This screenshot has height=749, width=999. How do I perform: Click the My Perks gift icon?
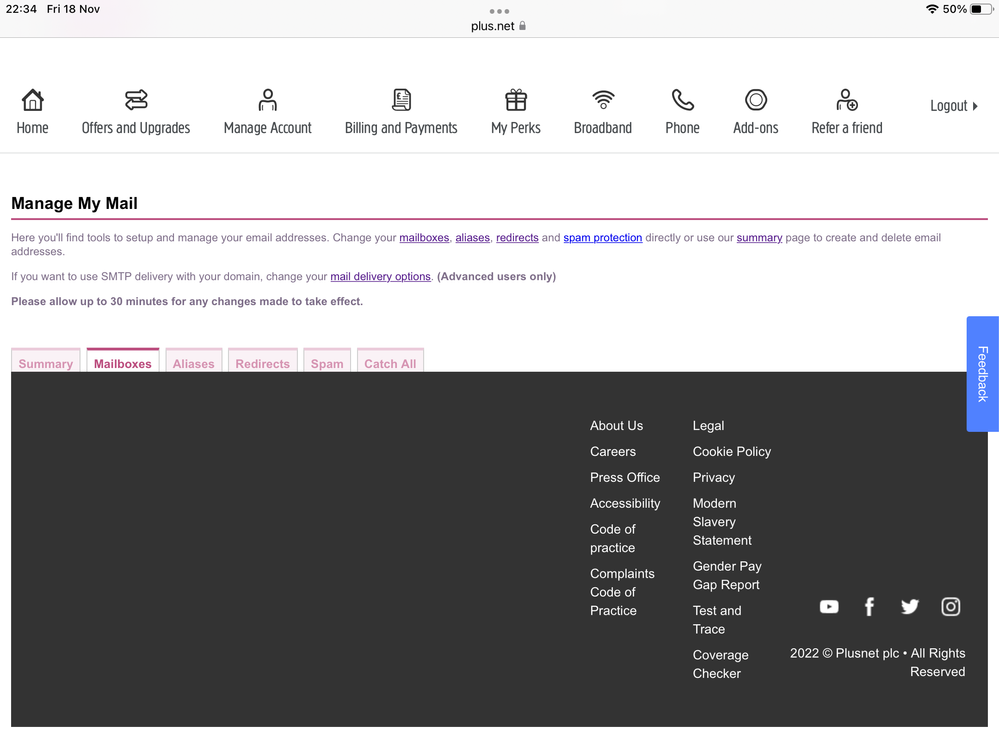coord(516,100)
